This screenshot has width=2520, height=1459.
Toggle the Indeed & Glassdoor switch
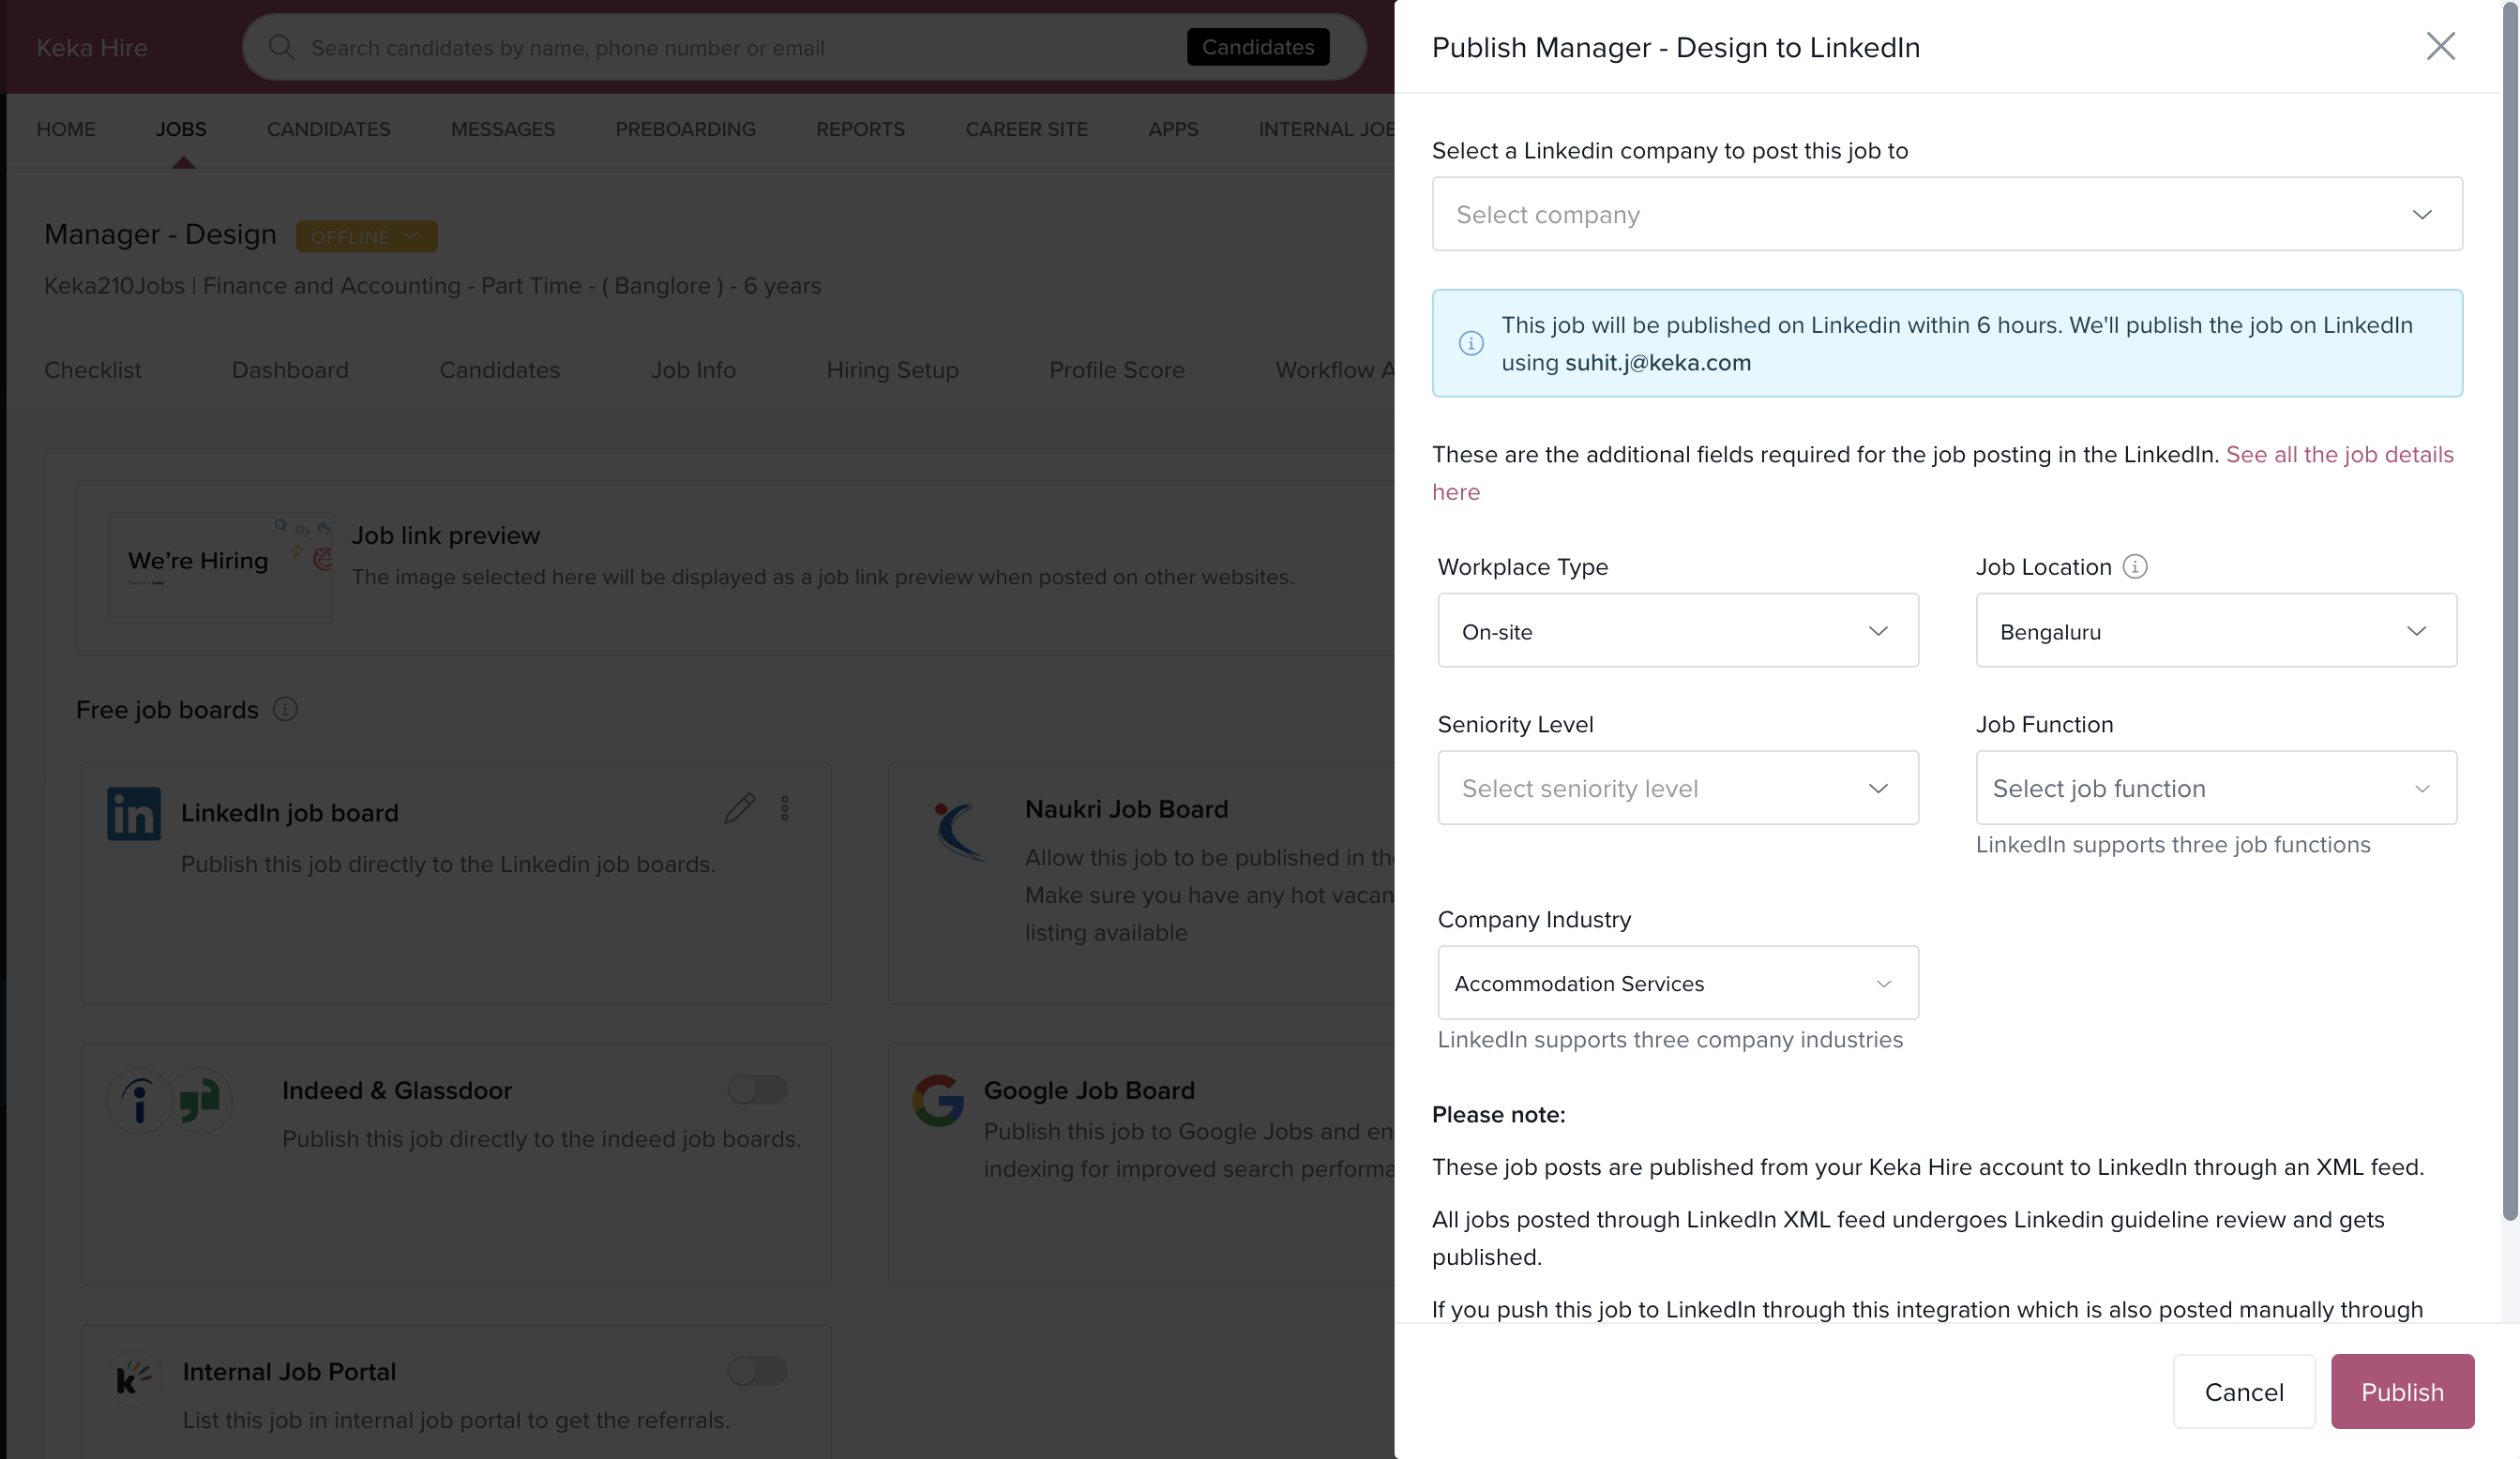coord(757,1089)
